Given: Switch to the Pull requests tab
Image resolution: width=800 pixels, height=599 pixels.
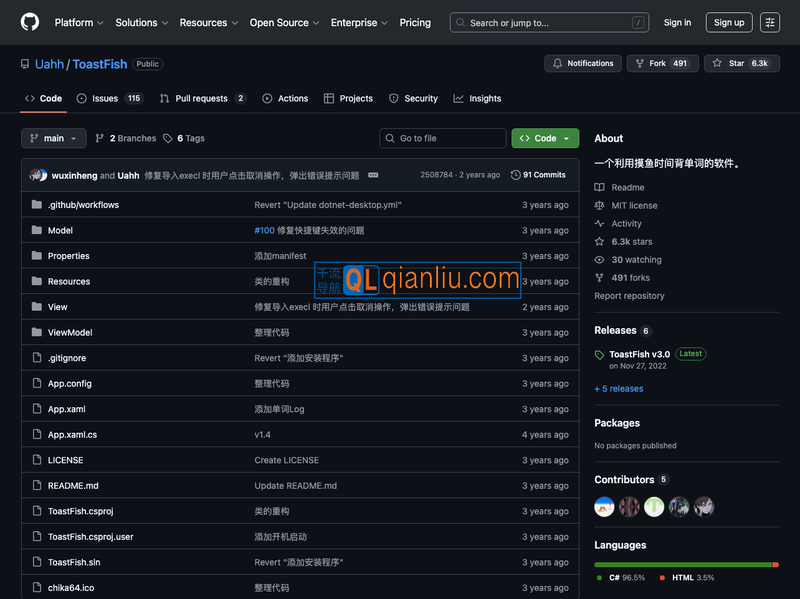Looking at the screenshot, I should [x=202, y=98].
